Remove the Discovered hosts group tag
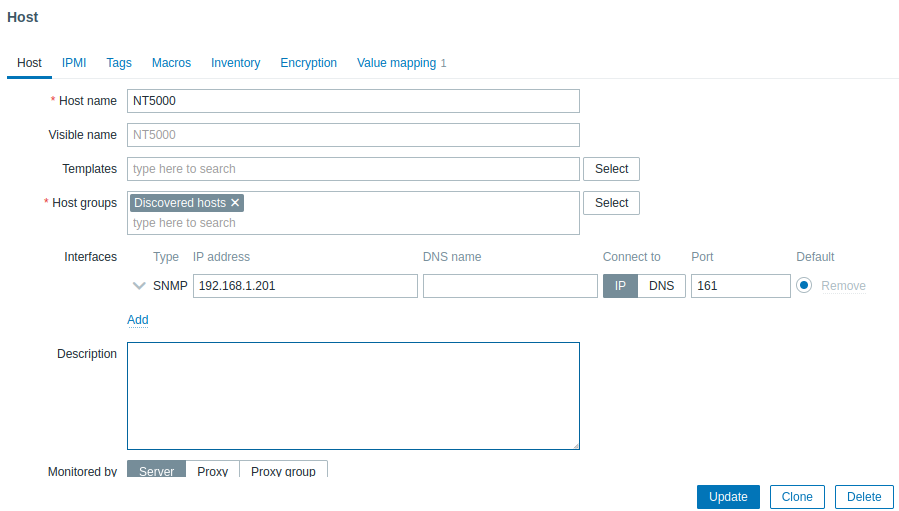 (235, 203)
